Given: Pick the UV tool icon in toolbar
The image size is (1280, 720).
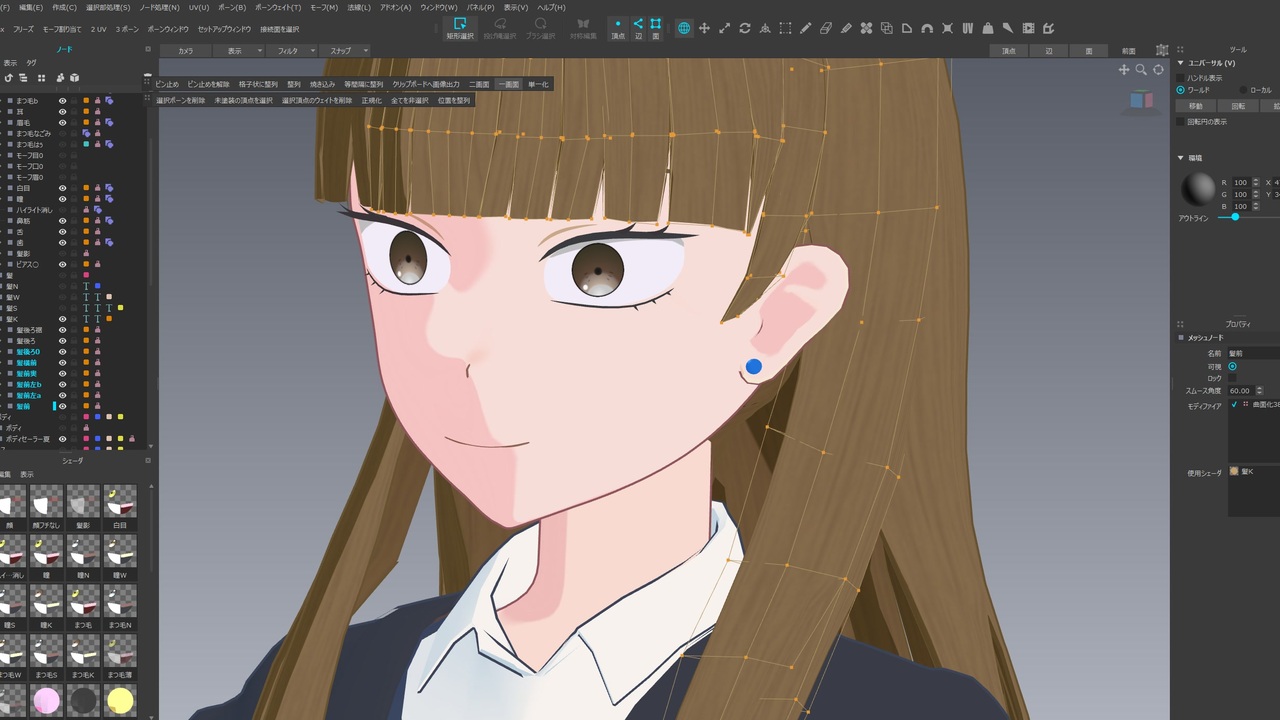Looking at the screenshot, I should coord(968,28).
